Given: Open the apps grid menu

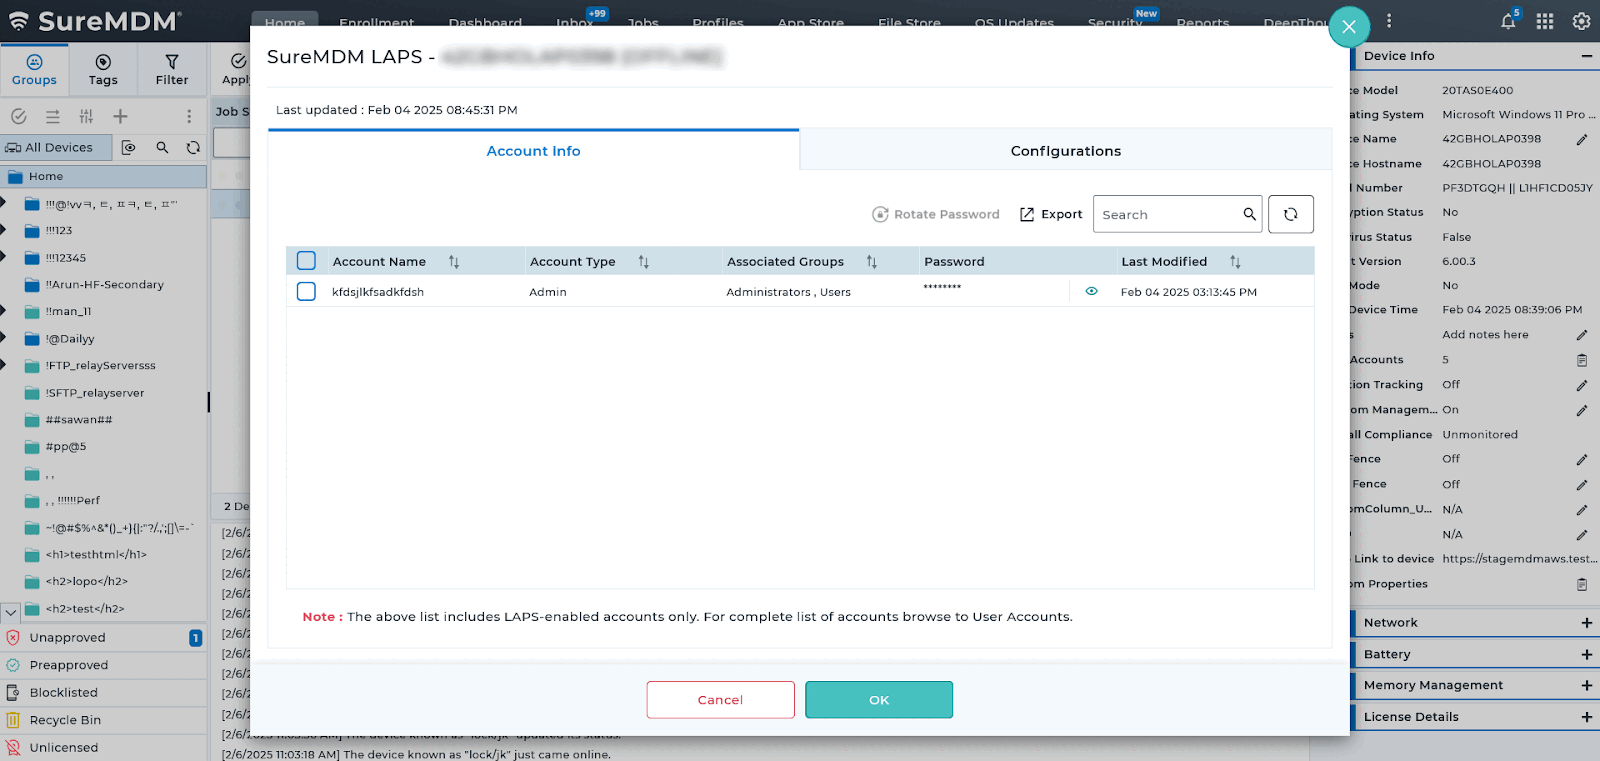Looking at the screenshot, I should pos(1545,21).
